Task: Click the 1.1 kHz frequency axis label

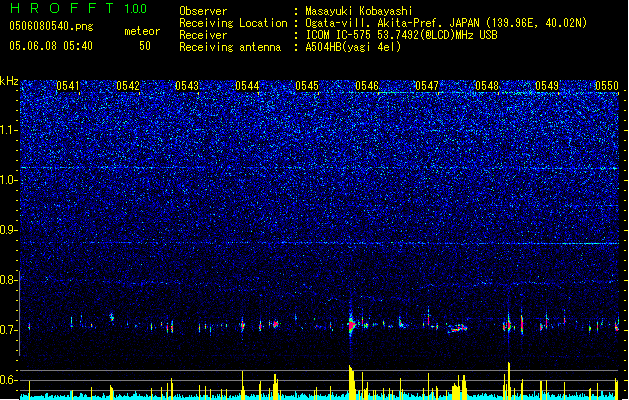Action: (x=9, y=131)
